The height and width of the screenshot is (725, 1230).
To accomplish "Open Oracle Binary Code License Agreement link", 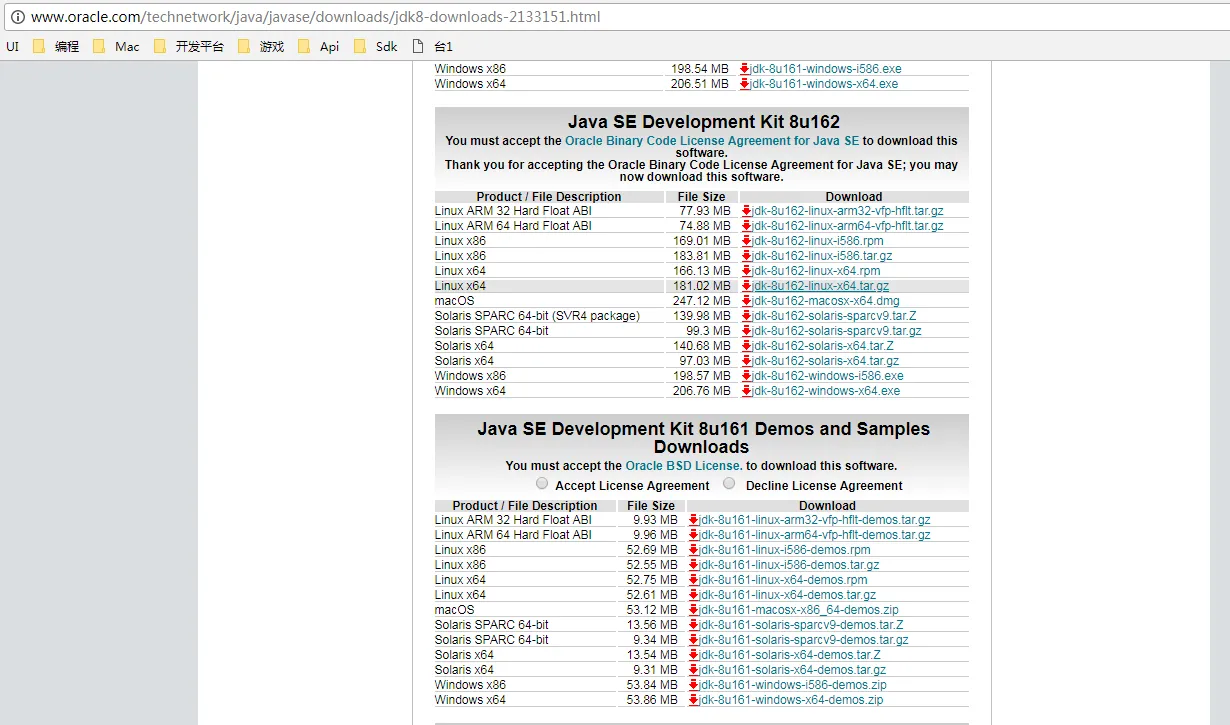I will tap(712, 141).
